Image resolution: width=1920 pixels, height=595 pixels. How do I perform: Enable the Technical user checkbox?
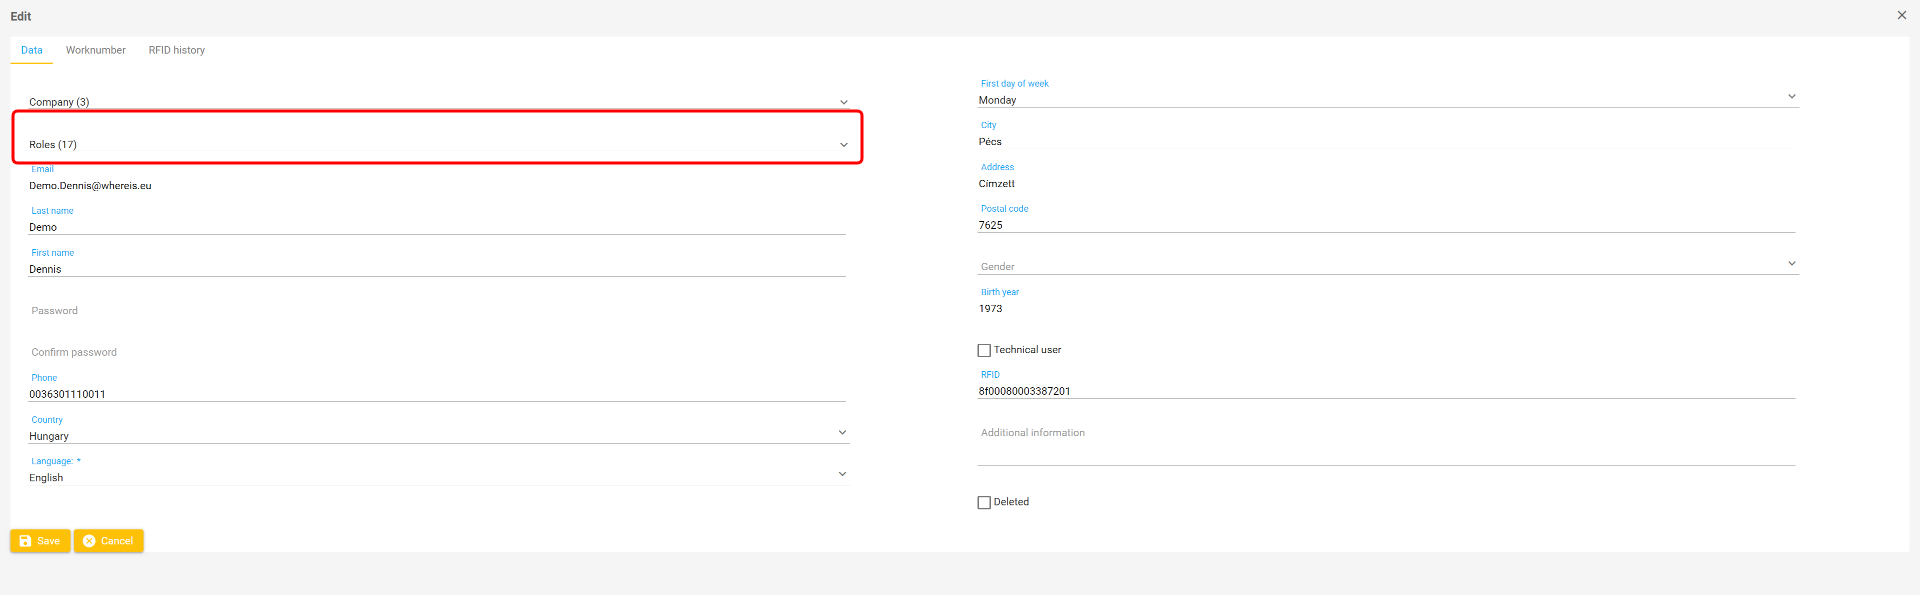coord(984,350)
